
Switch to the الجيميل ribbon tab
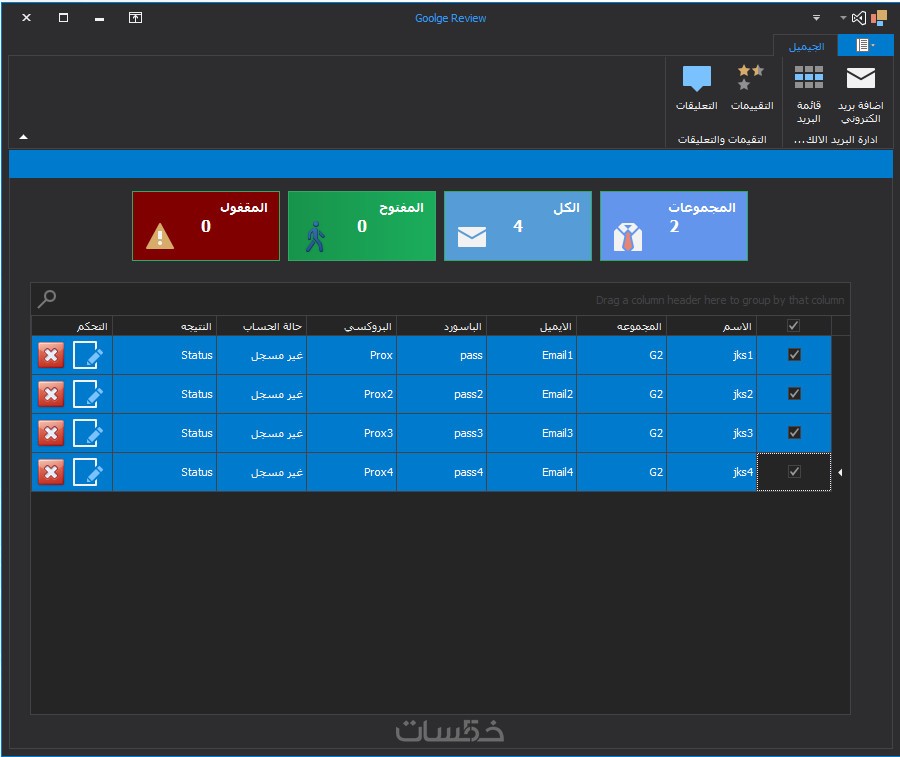click(x=806, y=46)
